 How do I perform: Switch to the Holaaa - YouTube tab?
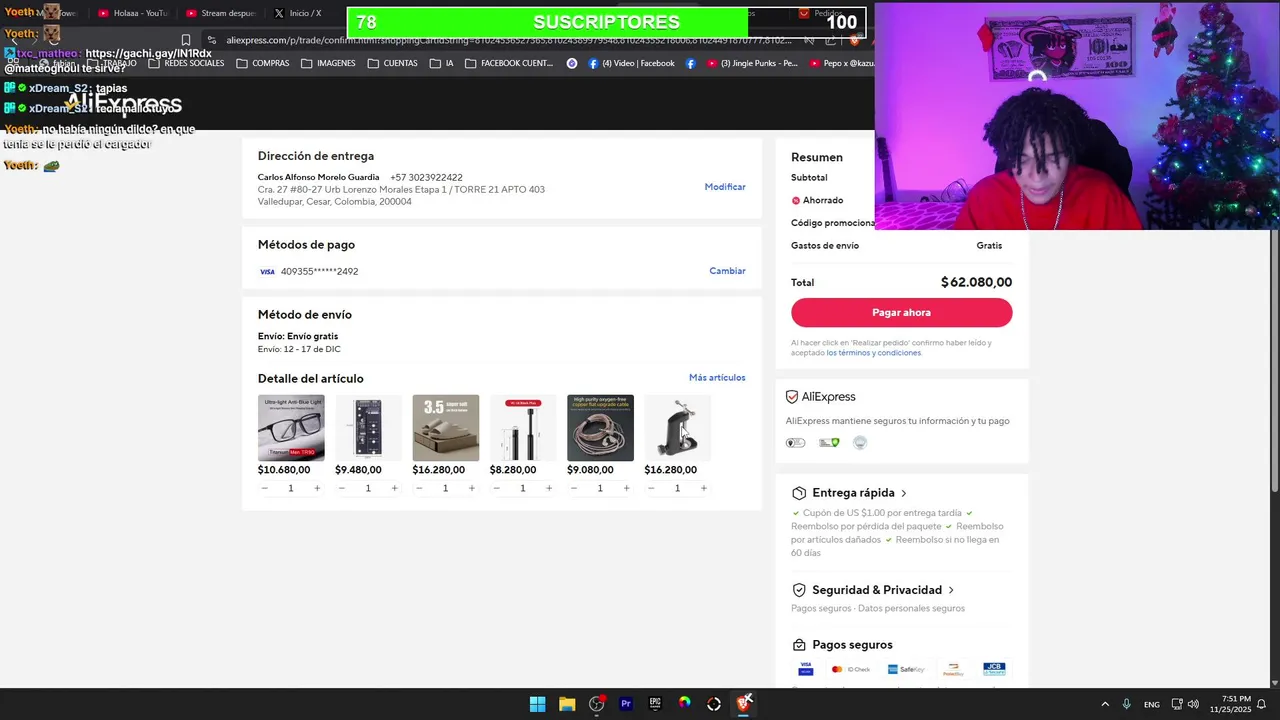point(134,13)
